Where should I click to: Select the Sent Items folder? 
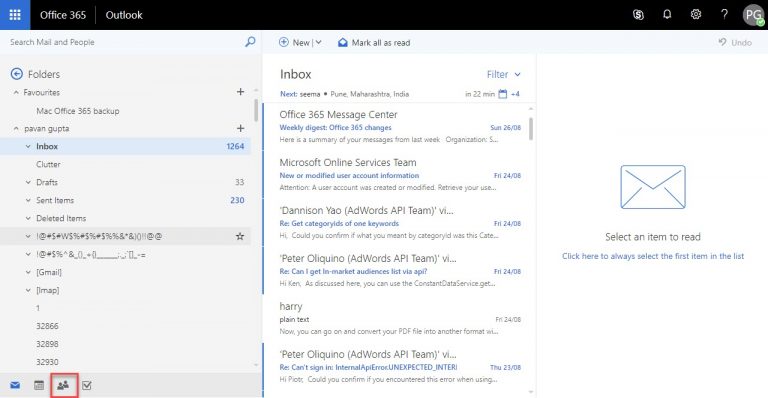tap(55, 200)
